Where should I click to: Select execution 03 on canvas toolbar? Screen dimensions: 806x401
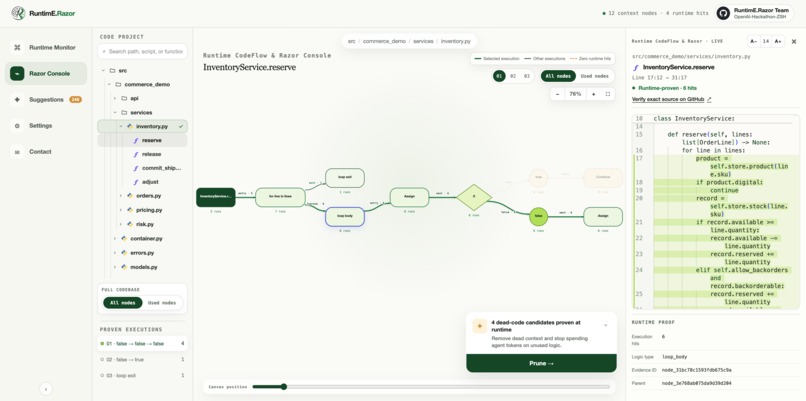click(527, 76)
